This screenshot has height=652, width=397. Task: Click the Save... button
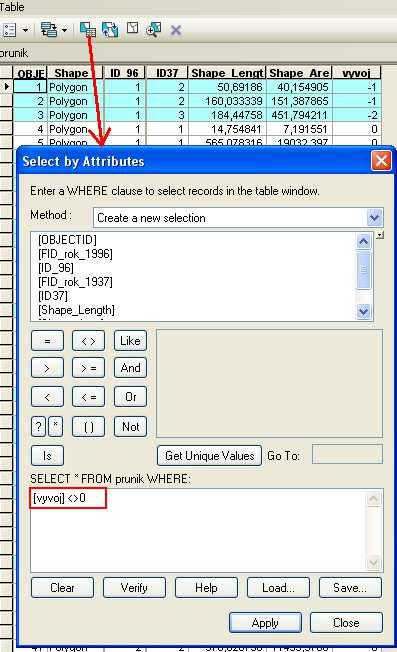(350, 588)
